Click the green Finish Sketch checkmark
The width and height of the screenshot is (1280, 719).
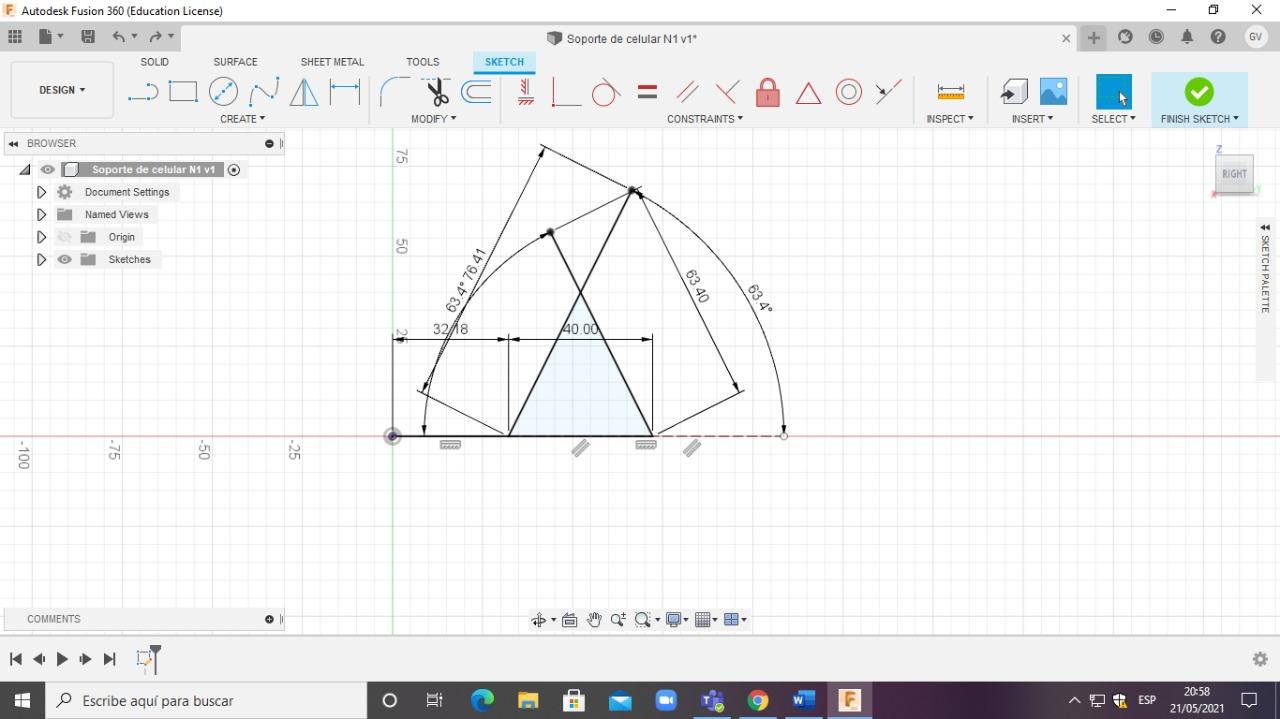pyautogui.click(x=1199, y=92)
